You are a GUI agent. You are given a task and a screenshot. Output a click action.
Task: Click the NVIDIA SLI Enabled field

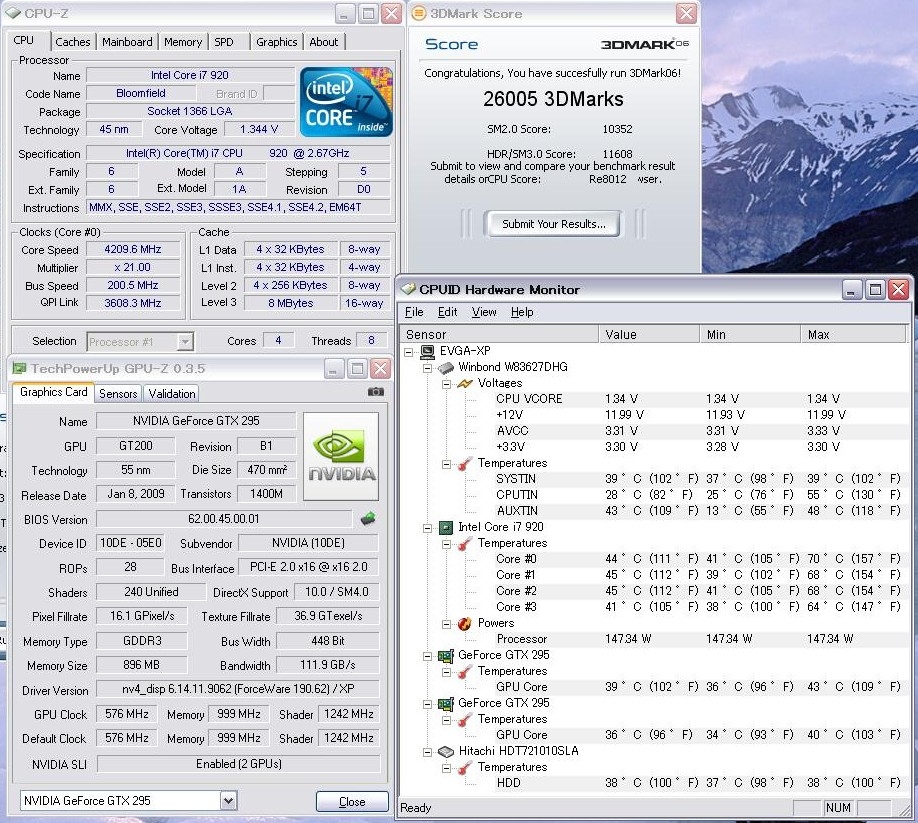point(238,764)
